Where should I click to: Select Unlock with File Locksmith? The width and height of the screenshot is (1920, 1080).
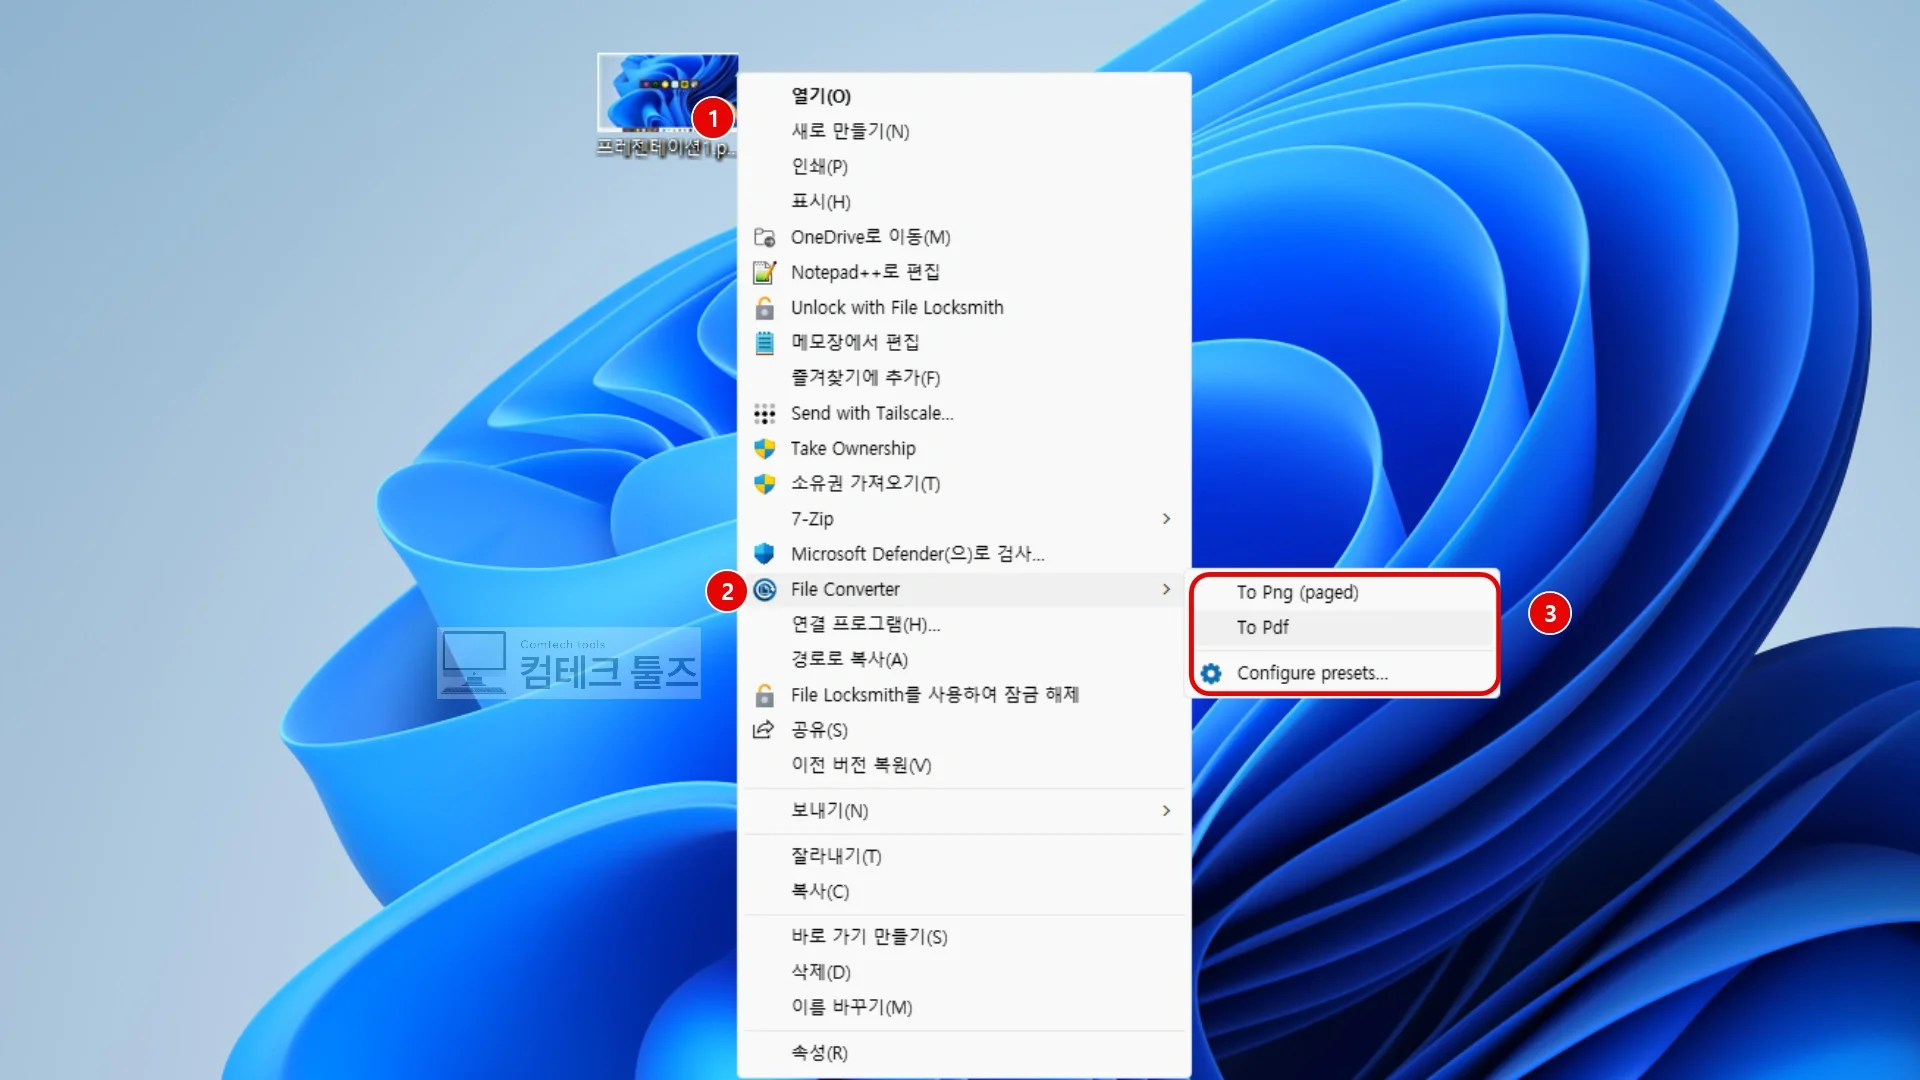pyautogui.click(x=964, y=307)
